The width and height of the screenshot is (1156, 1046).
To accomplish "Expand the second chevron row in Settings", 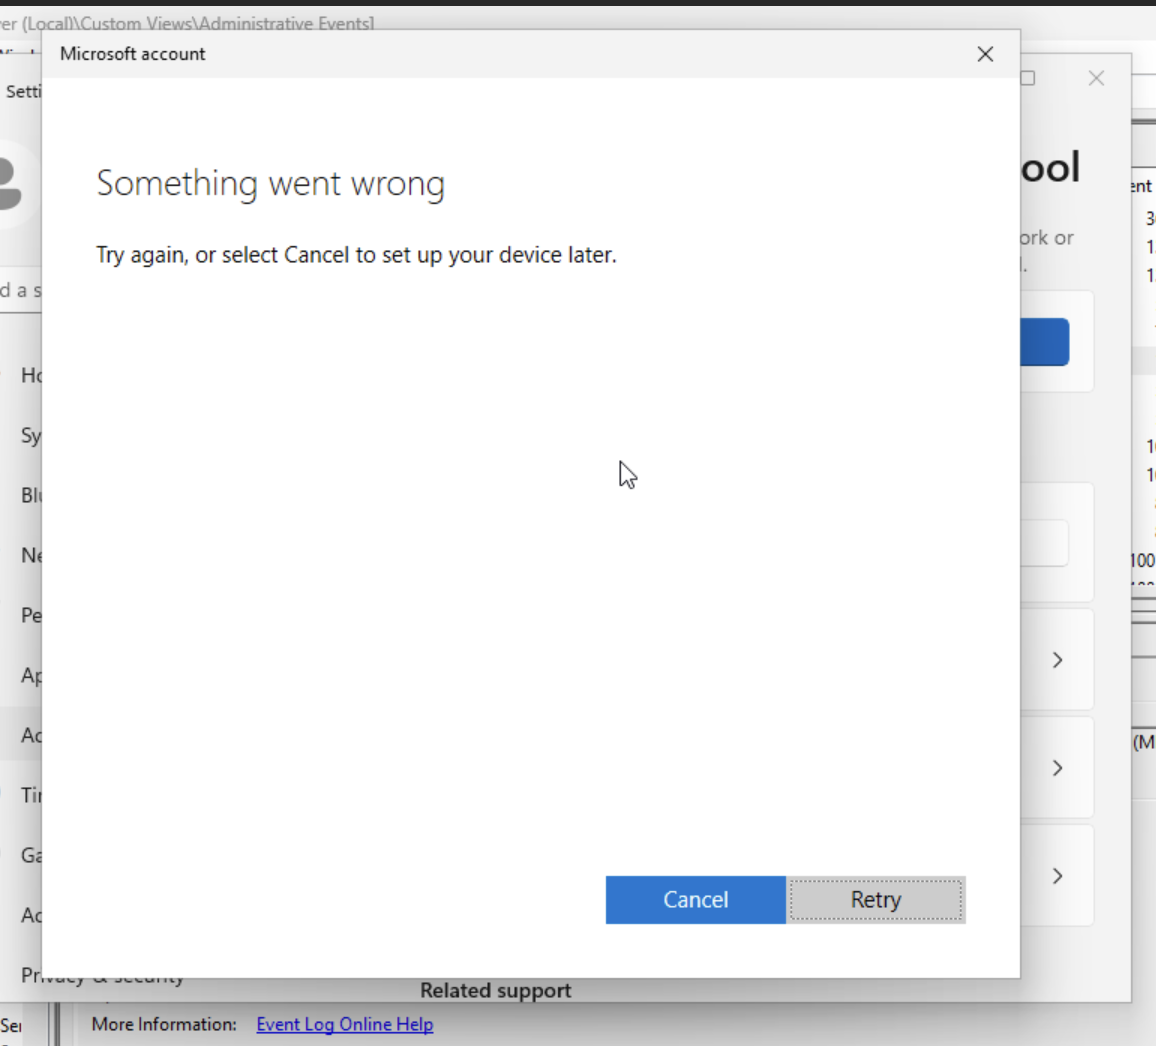I will coord(1057,768).
